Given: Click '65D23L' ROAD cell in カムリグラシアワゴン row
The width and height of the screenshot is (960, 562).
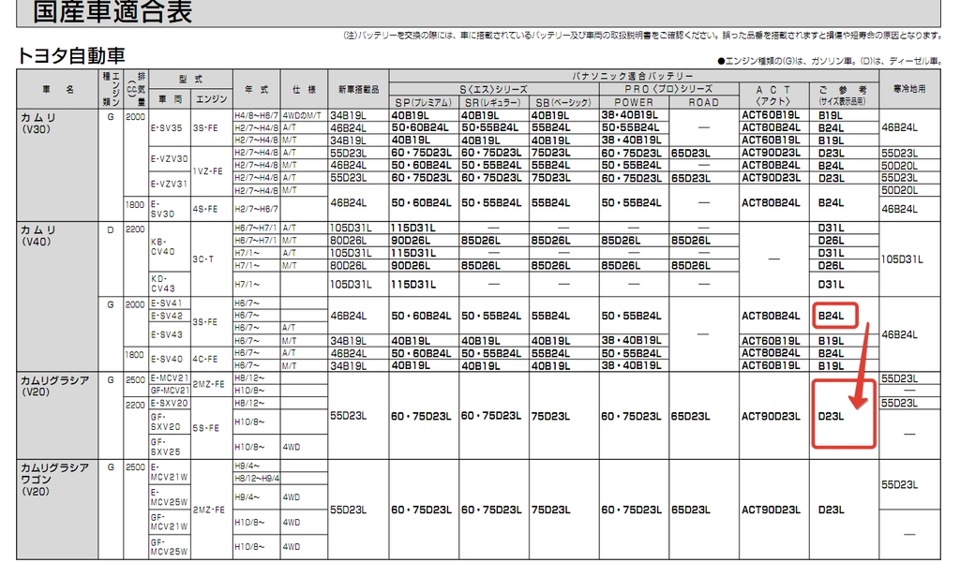Looking at the screenshot, I should pos(690,509).
